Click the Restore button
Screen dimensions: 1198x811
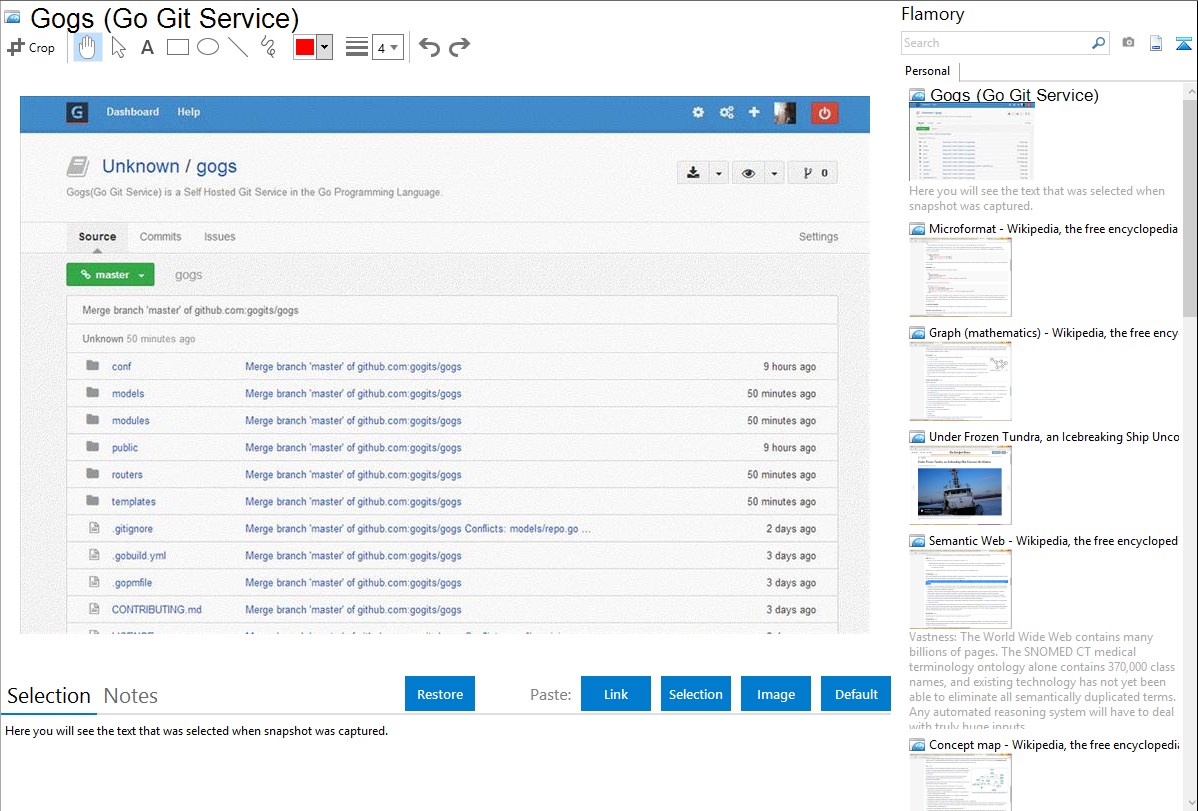tap(440, 694)
